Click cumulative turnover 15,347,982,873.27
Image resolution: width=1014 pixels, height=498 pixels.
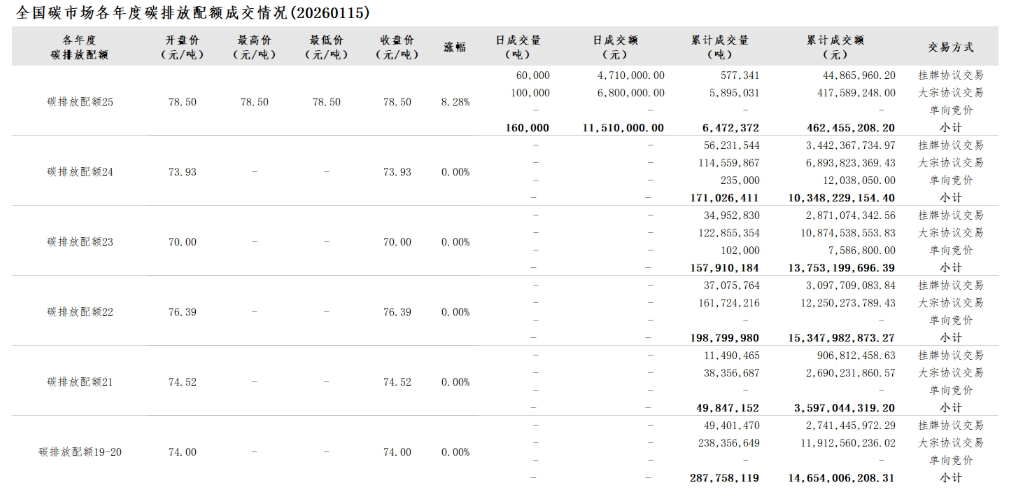(836, 338)
